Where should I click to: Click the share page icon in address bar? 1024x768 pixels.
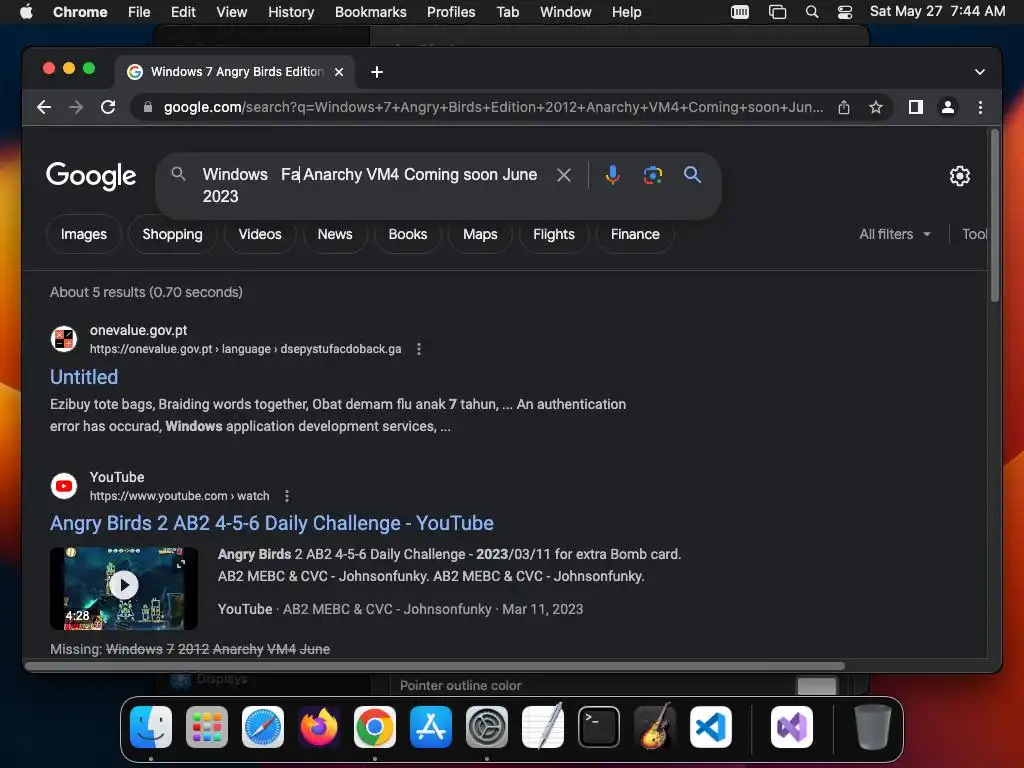844,107
